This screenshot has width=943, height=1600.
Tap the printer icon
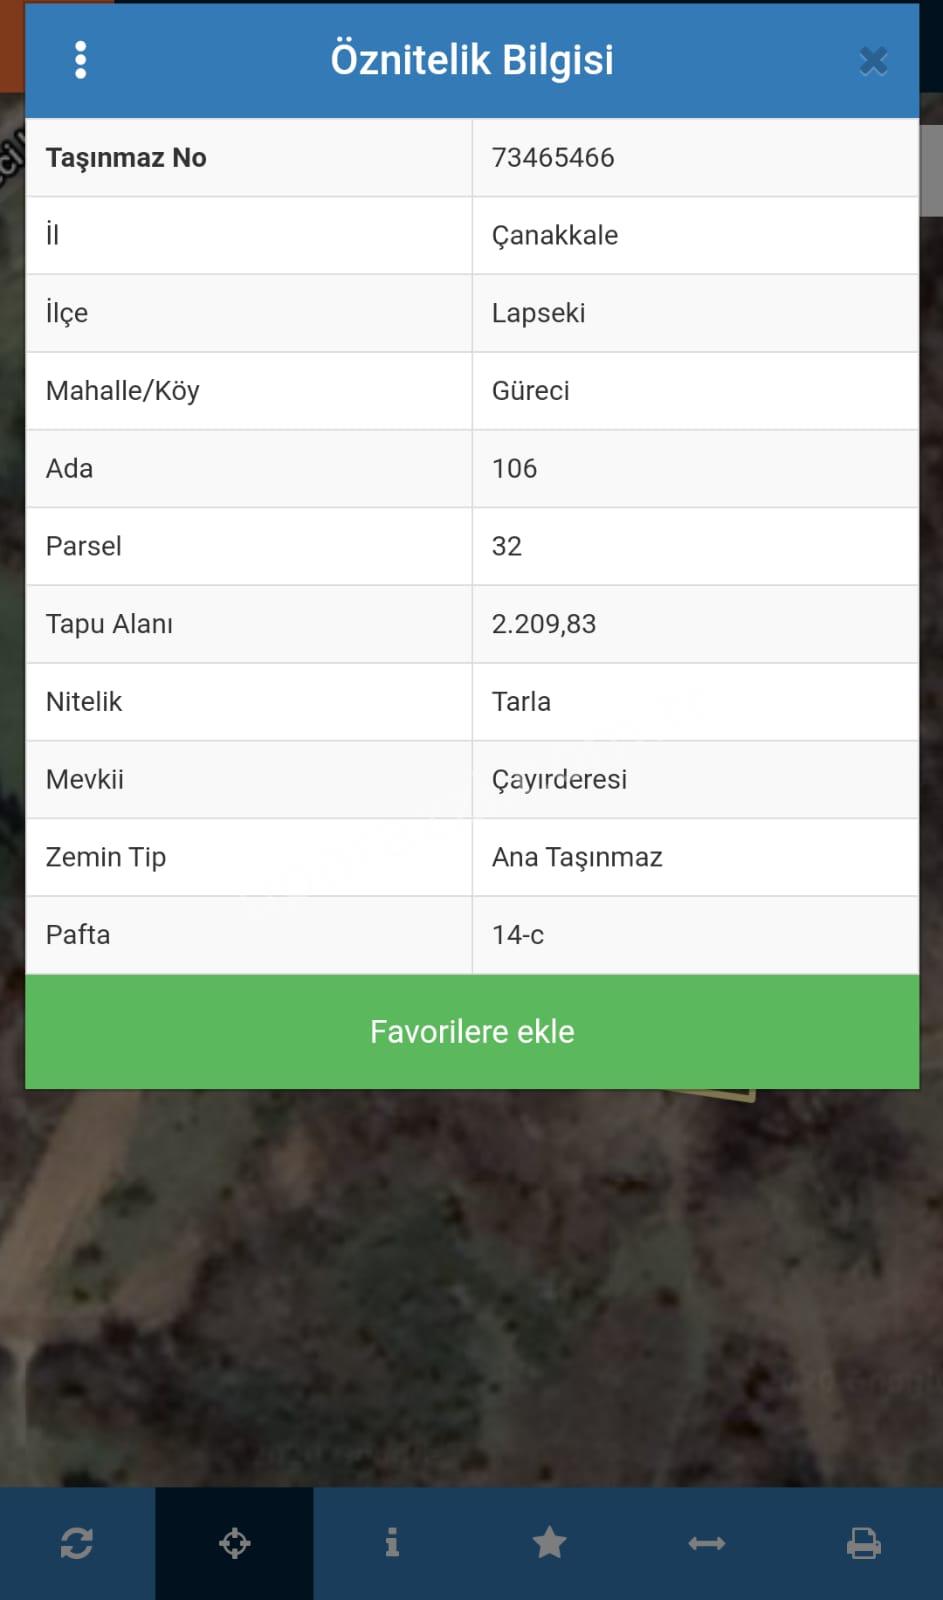[864, 1543]
